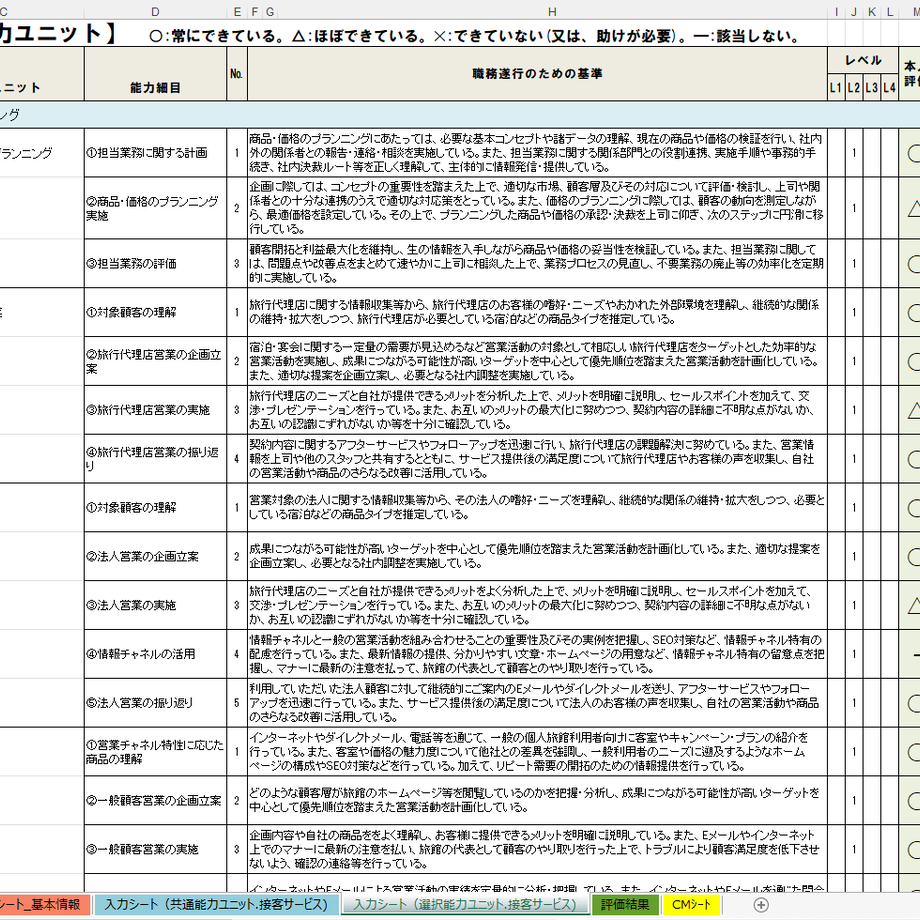The height and width of the screenshot is (920, 920).
Task: Add a new sheet with the plus button
Action: (760, 905)
